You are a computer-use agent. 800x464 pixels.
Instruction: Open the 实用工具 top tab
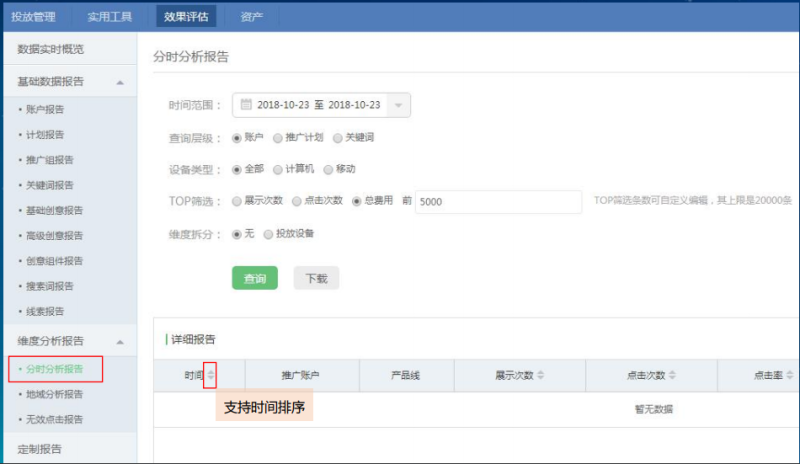pos(110,16)
